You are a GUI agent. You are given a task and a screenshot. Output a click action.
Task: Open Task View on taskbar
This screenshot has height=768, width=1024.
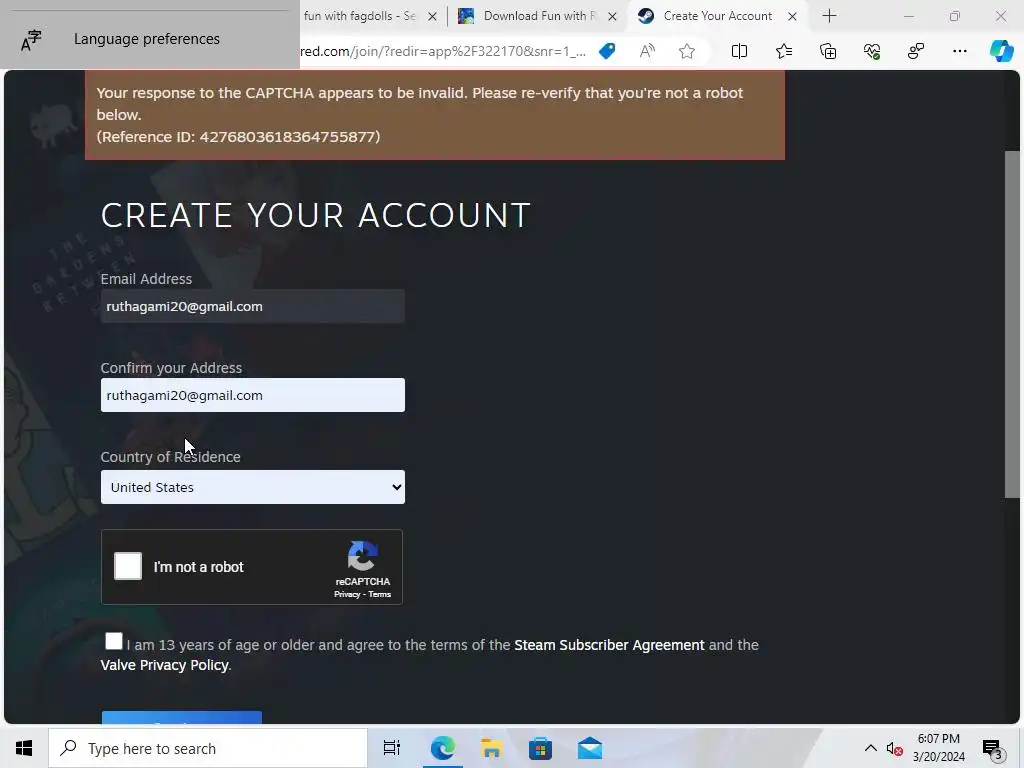tap(392, 748)
